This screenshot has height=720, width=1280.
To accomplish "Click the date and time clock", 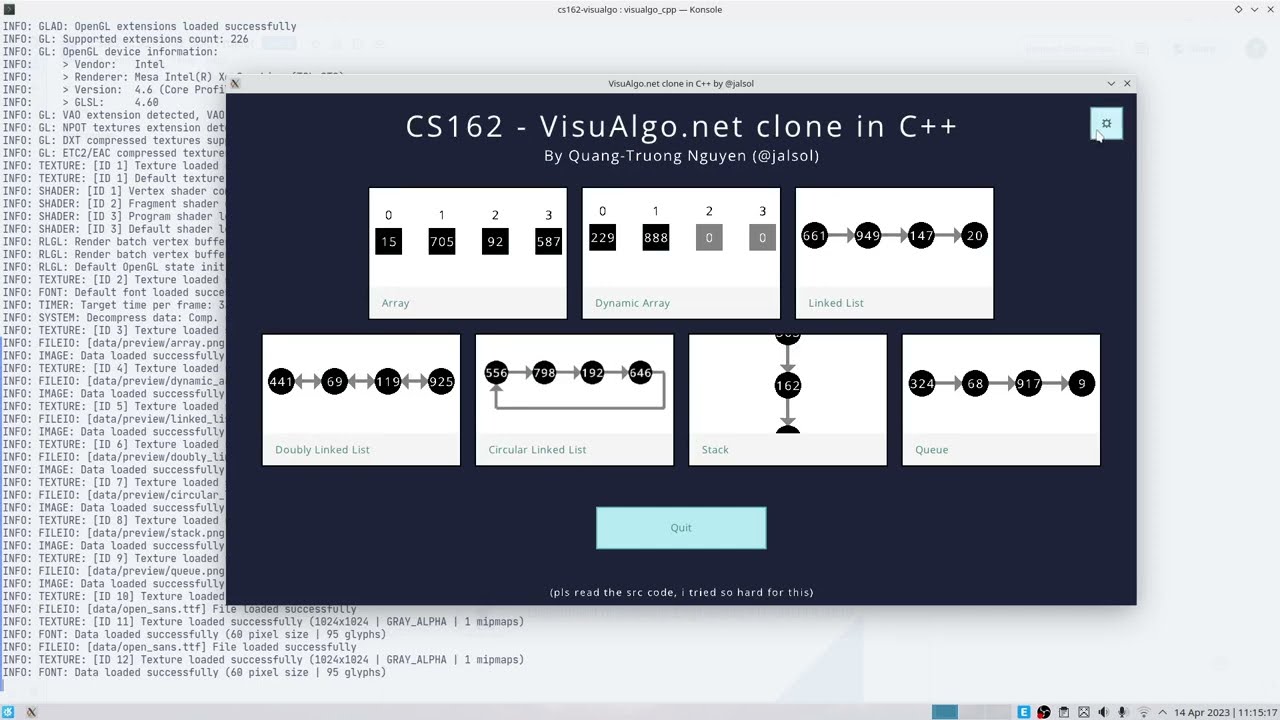I will (x=1225, y=712).
